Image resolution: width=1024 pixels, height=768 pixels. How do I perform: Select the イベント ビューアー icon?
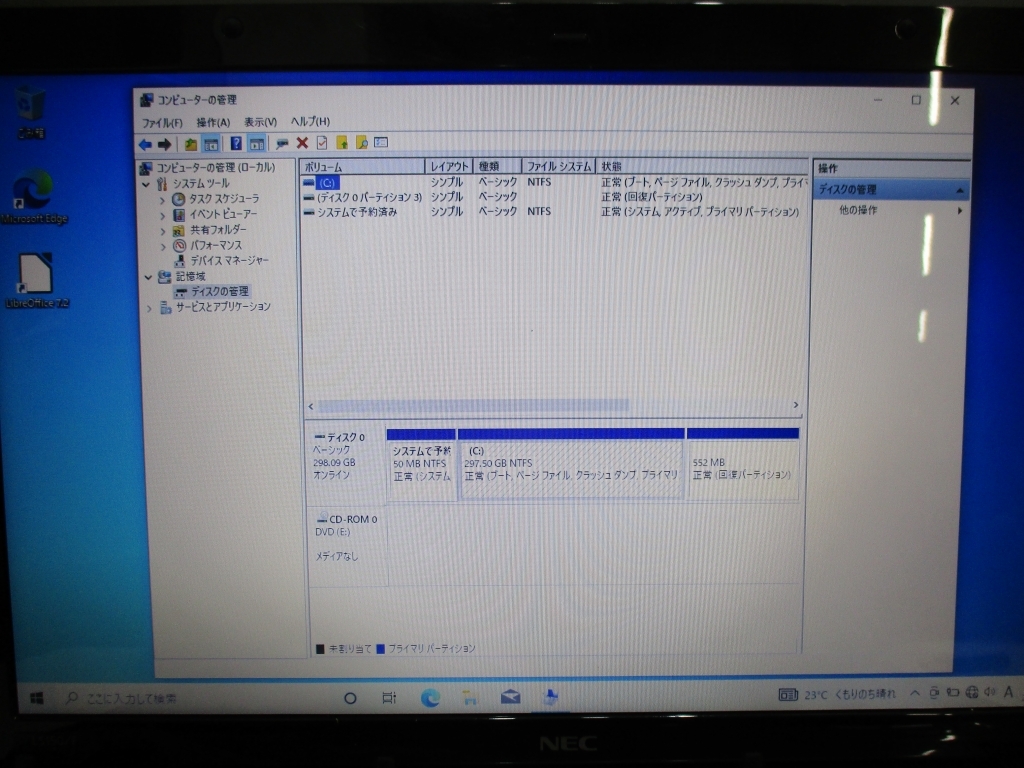(x=178, y=215)
